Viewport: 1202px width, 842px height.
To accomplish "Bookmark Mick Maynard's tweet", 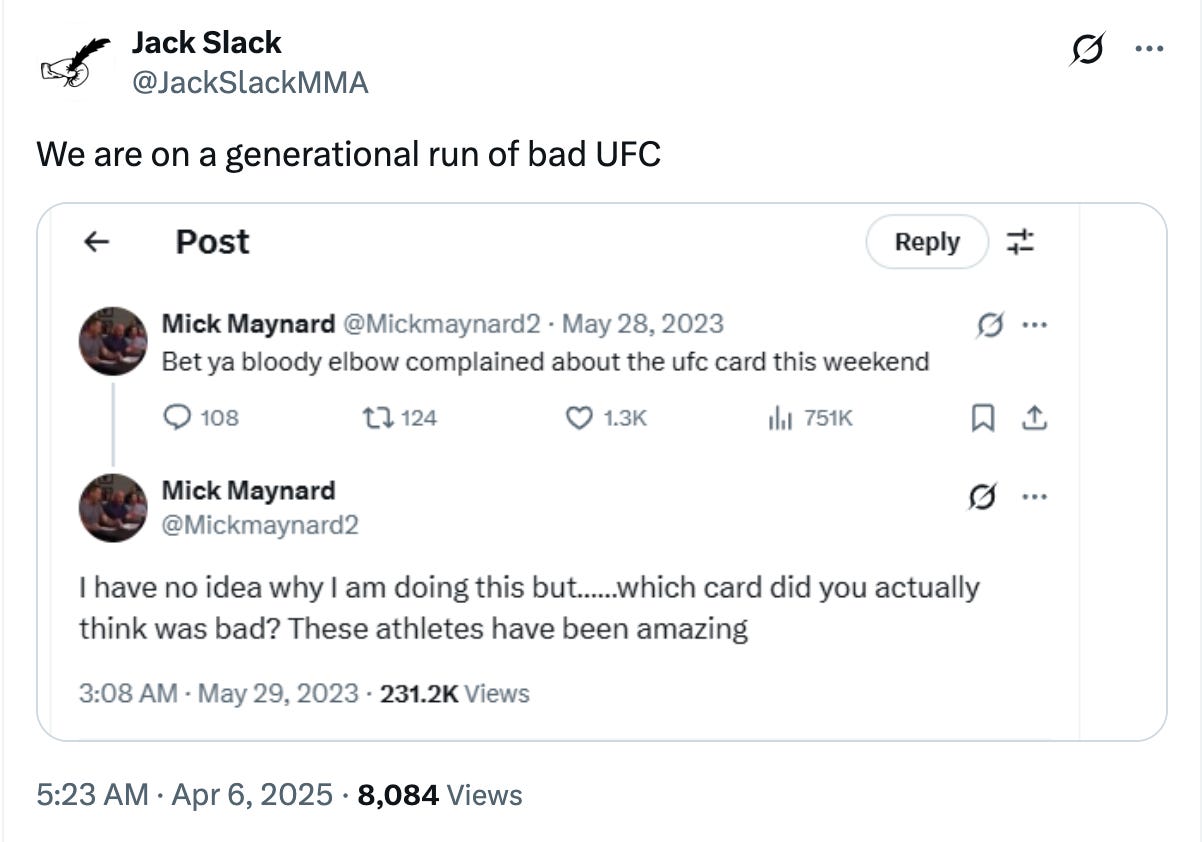I will click(x=983, y=418).
